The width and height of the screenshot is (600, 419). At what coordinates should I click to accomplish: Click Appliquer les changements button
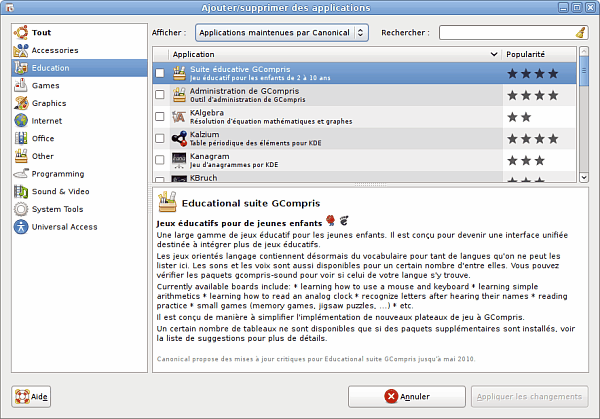coord(530,396)
